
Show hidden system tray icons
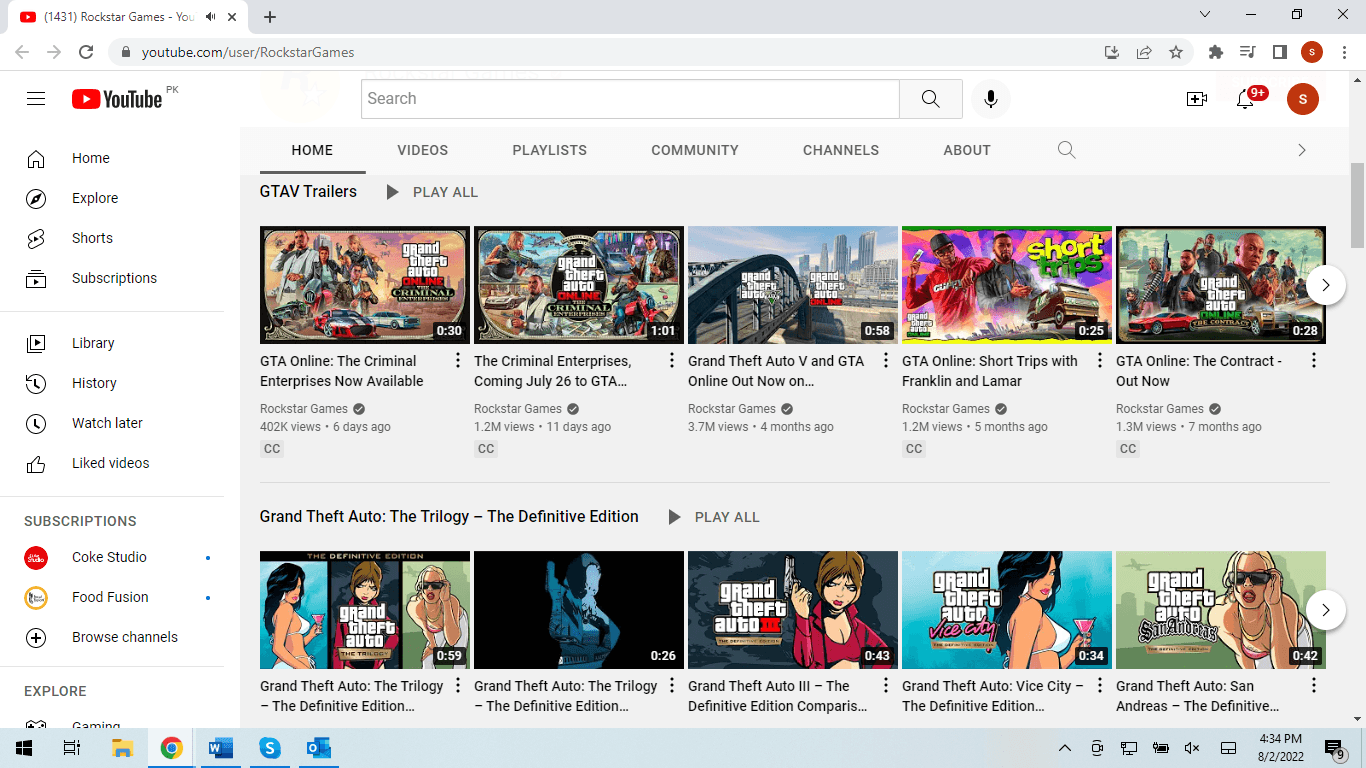click(1065, 748)
